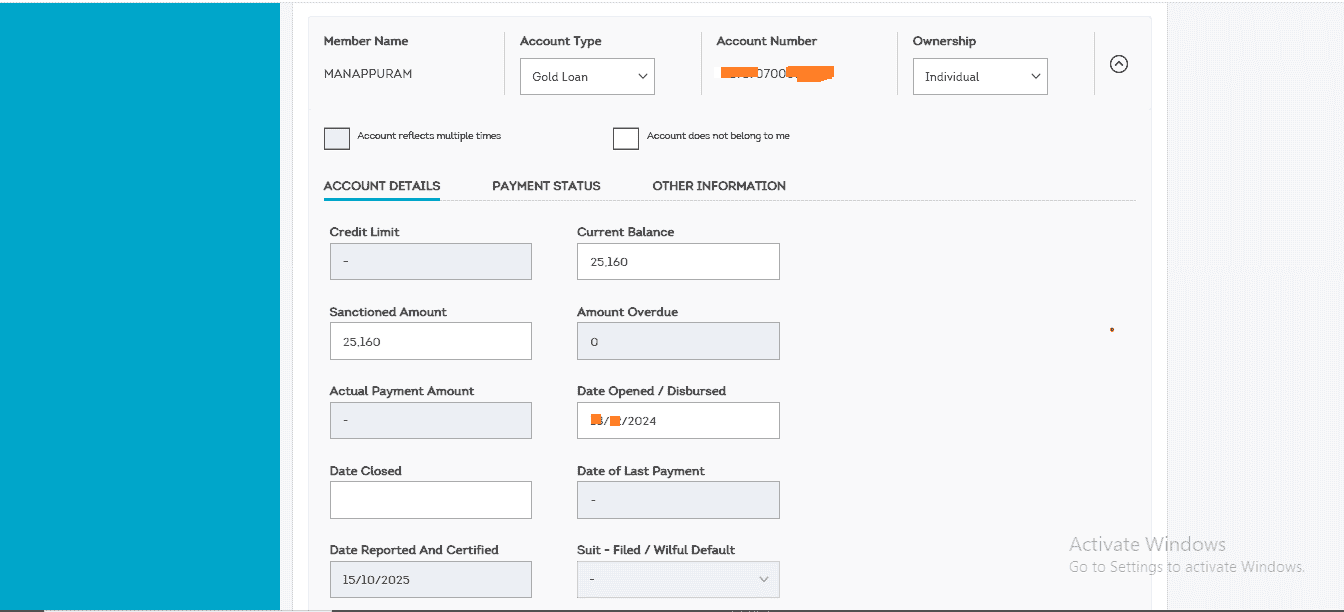Expand the Suit - Filed / Wilful Default dropdown
The image size is (1344, 612).
pos(678,579)
